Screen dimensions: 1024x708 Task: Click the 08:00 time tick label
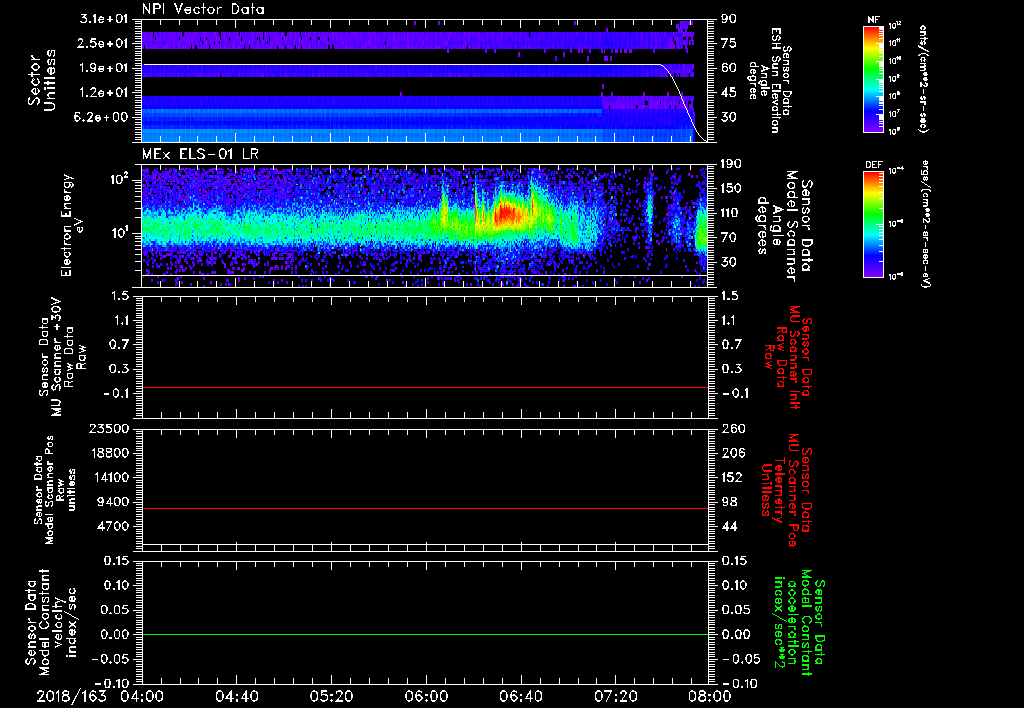[x=710, y=696]
